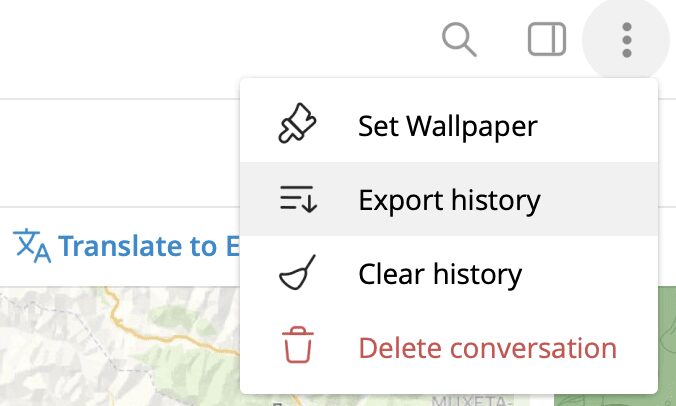The height and width of the screenshot is (406, 676).
Task: Click the sort-arrow icon beside Export history
Action: [297, 200]
